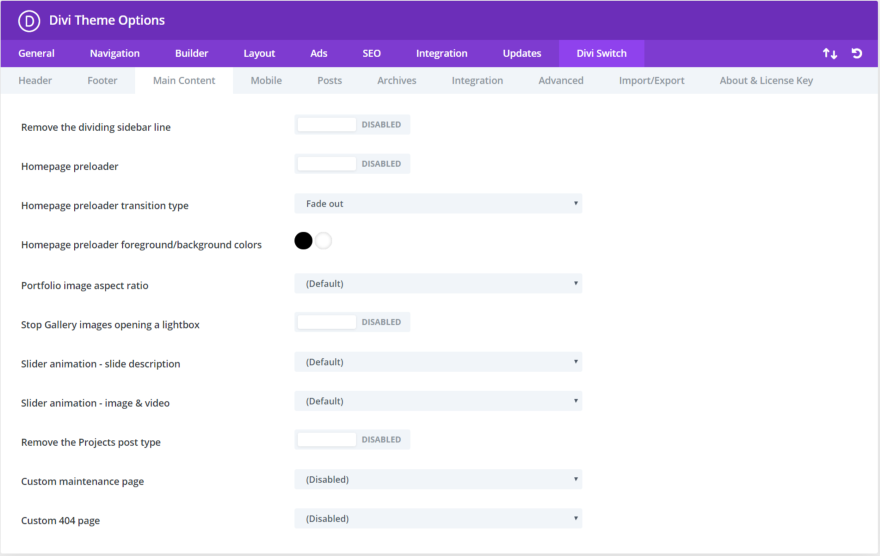Click the Divi Theme Options title

107,20
